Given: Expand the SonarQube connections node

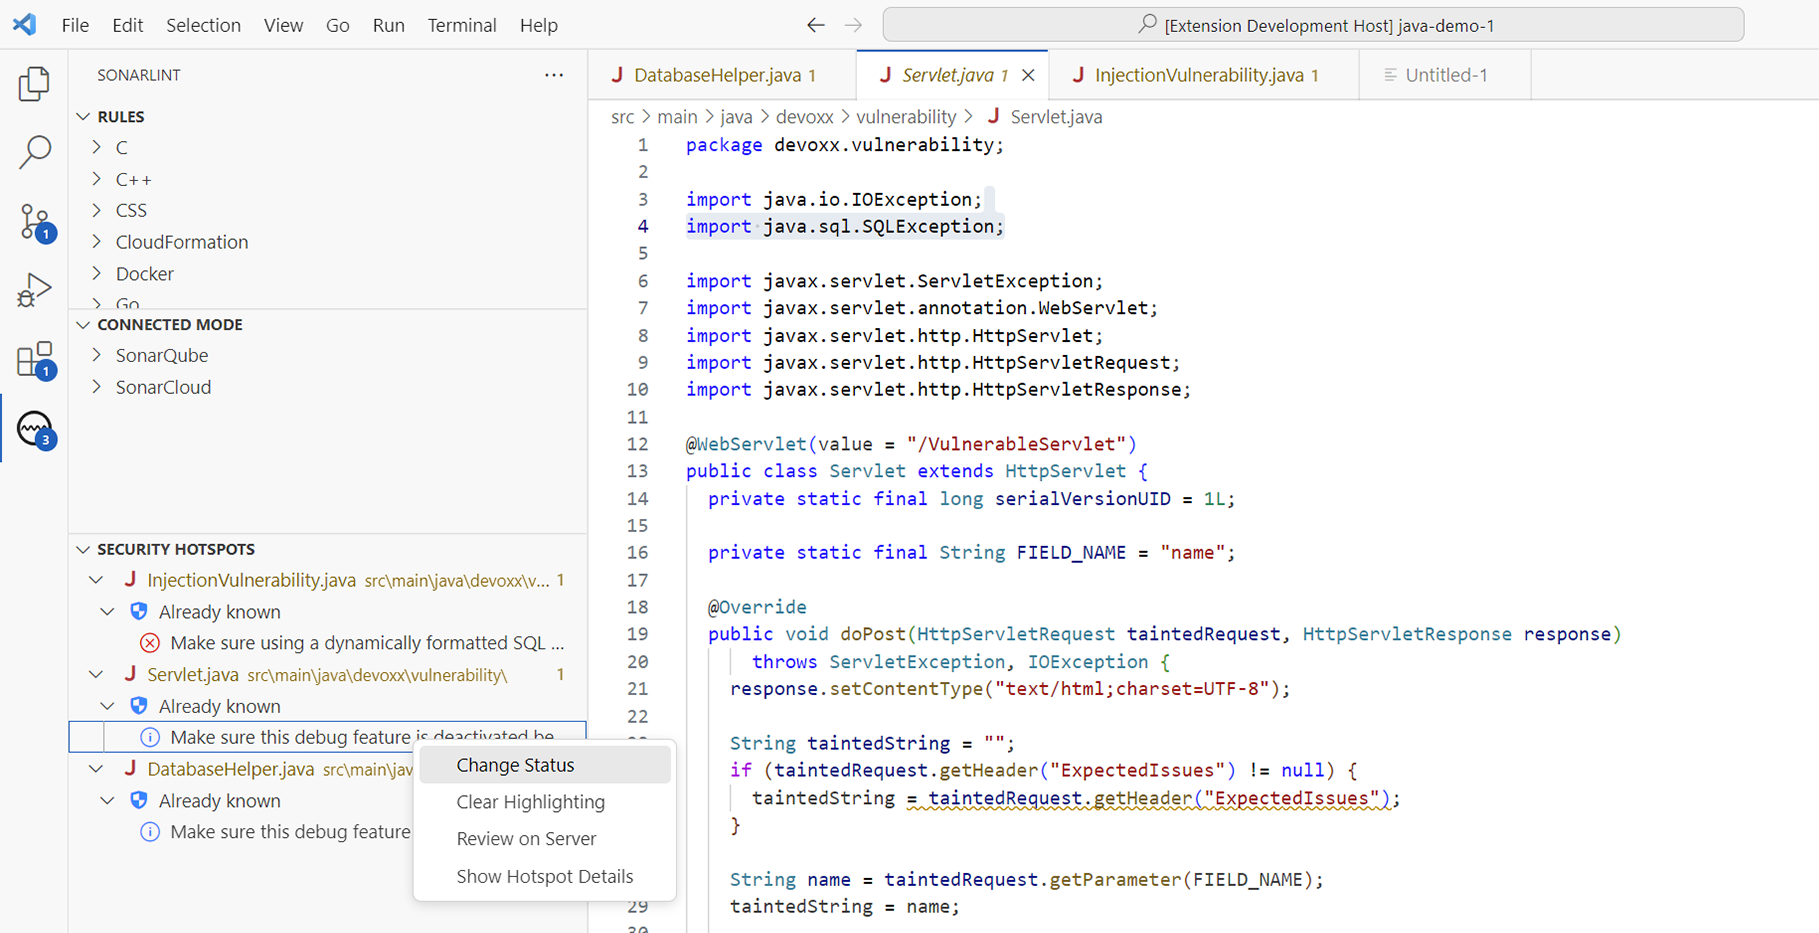Looking at the screenshot, I should pos(97,355).
